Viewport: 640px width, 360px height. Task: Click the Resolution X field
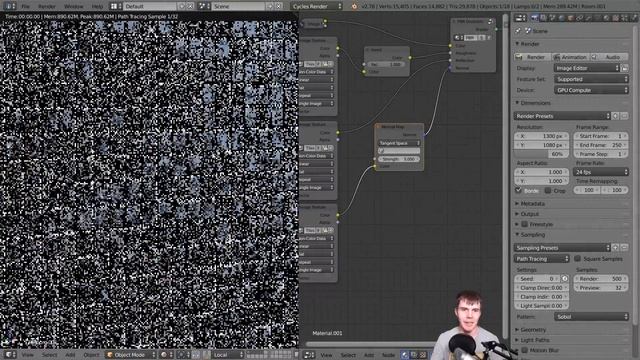[541, 136]
